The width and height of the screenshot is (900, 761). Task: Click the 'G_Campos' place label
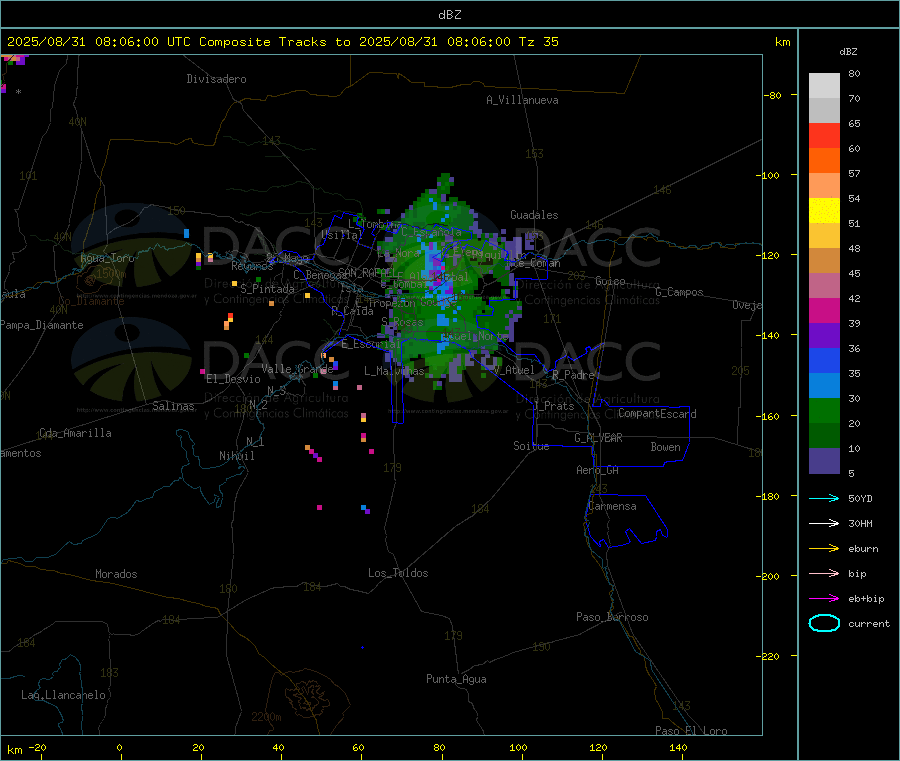pos(679,292)
